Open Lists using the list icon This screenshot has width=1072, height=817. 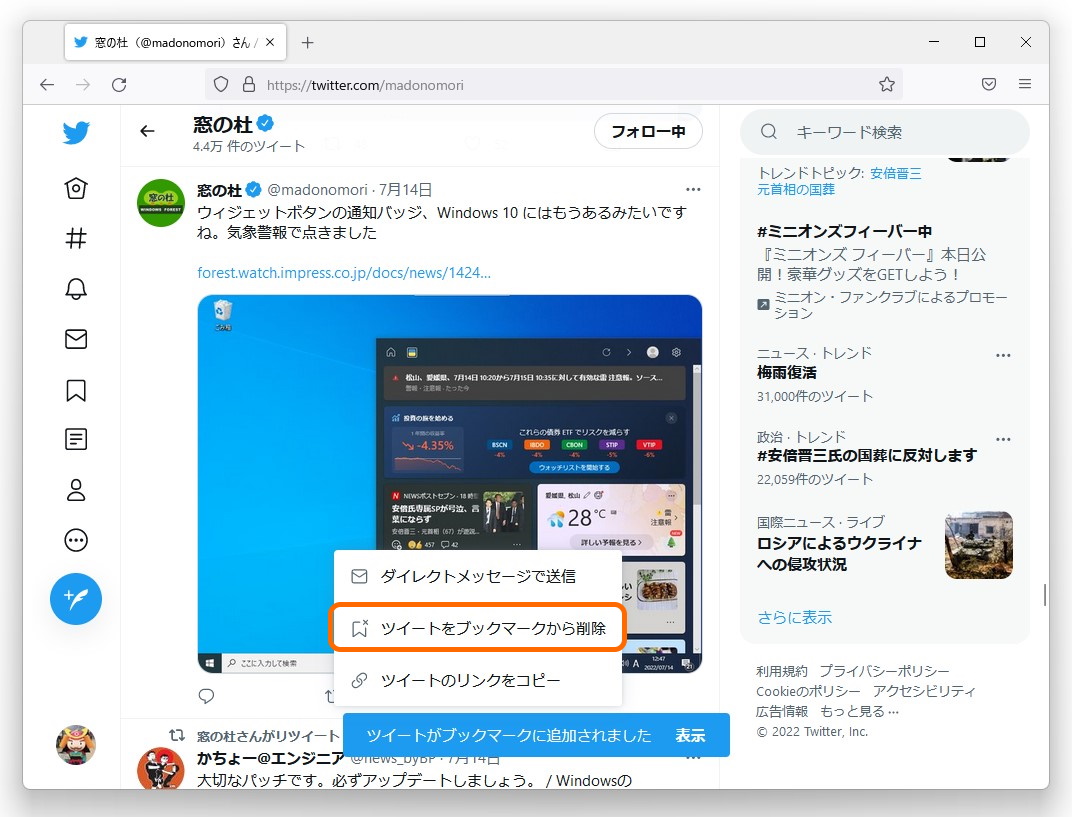pos(75,439)
